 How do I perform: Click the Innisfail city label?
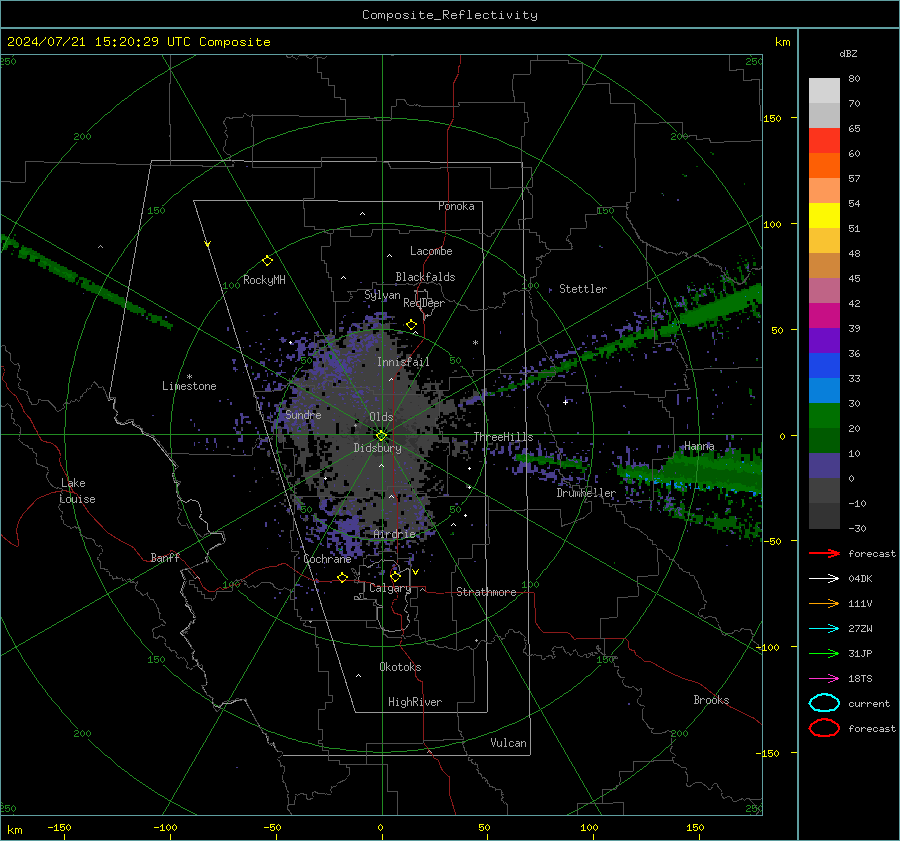[x=403, y=362]
